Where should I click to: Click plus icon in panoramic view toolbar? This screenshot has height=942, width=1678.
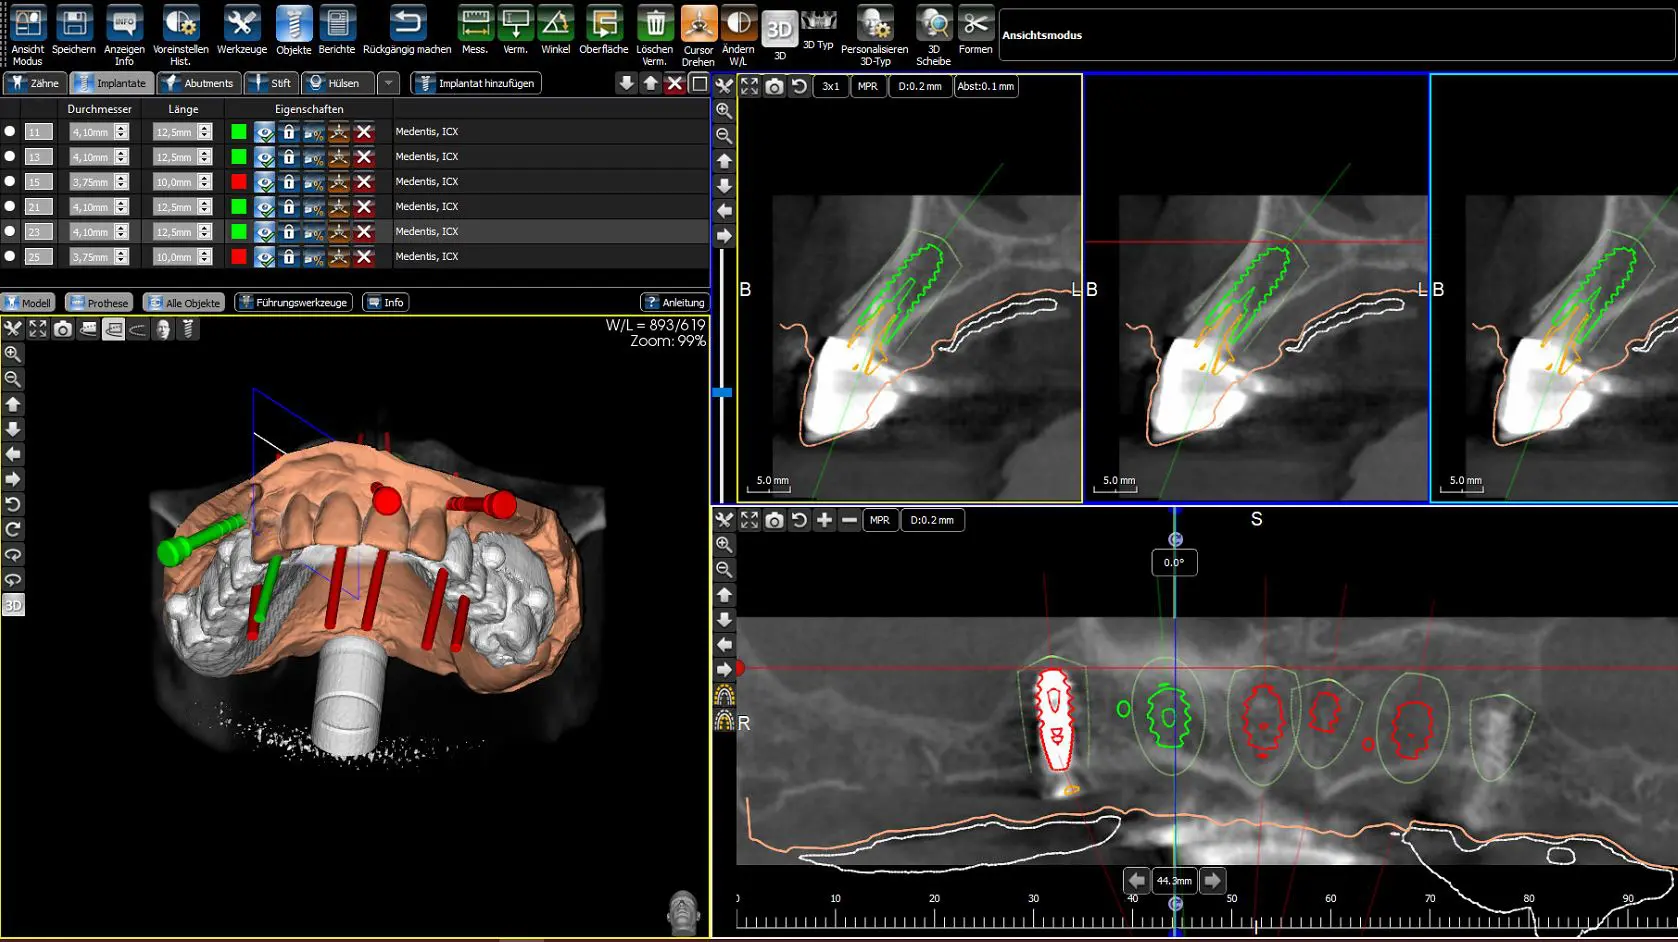[x=824, y=520]
